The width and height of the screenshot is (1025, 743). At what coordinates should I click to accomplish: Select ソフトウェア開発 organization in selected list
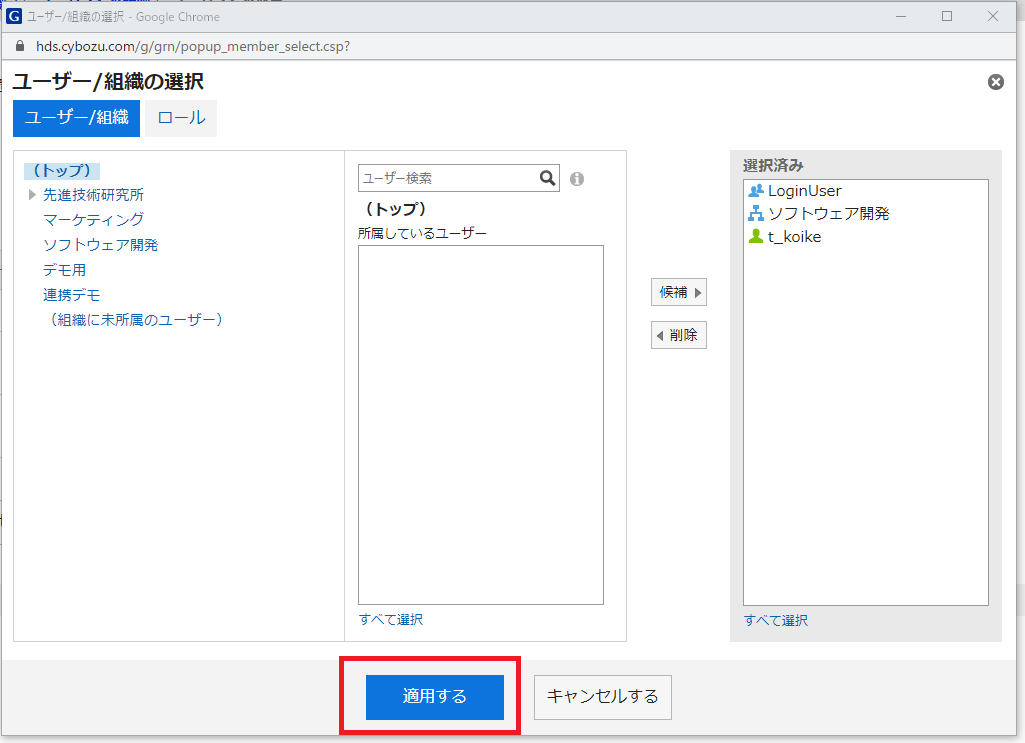(x=828, y=214)
